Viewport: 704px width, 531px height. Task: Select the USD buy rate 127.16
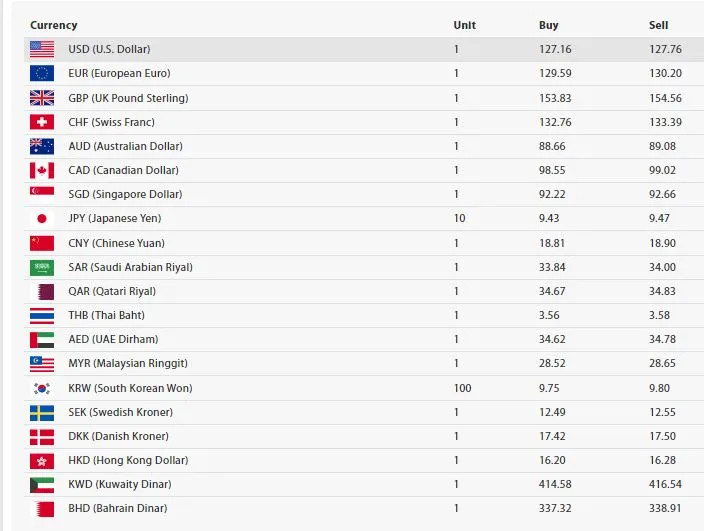click(x=555, y=49)
